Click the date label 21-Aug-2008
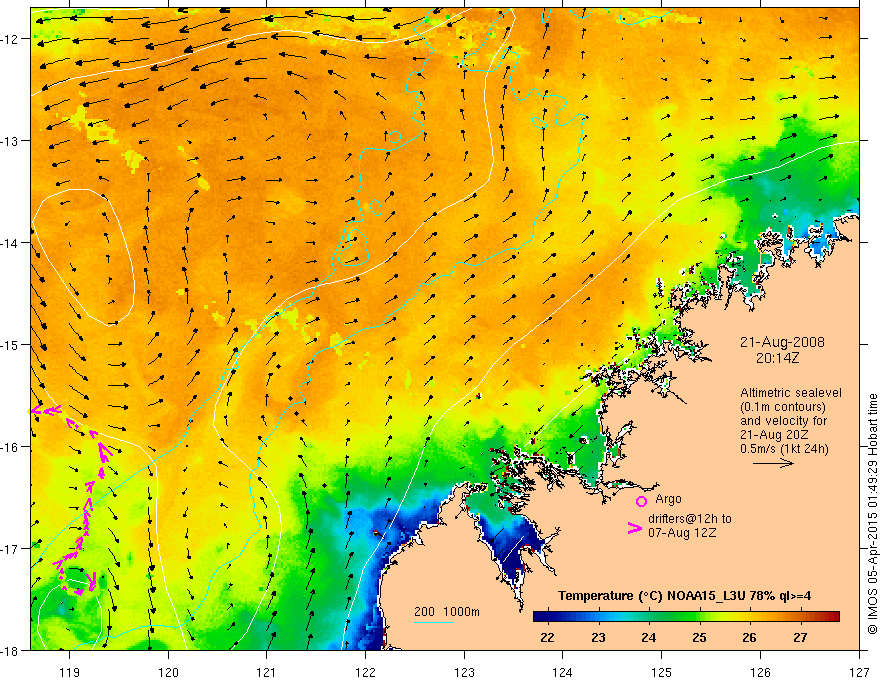 782,342
